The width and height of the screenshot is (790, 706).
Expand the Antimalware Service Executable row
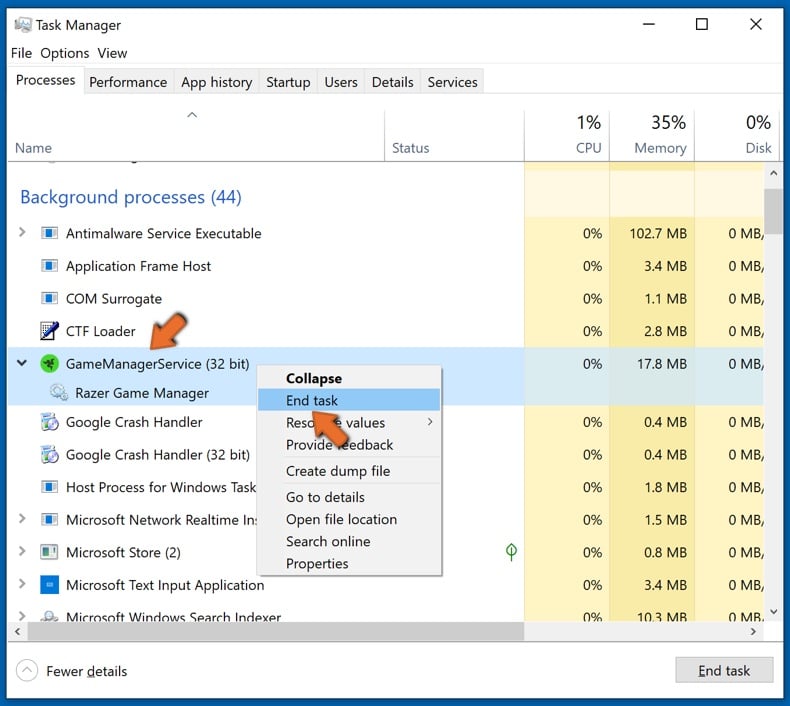[22, 232]
